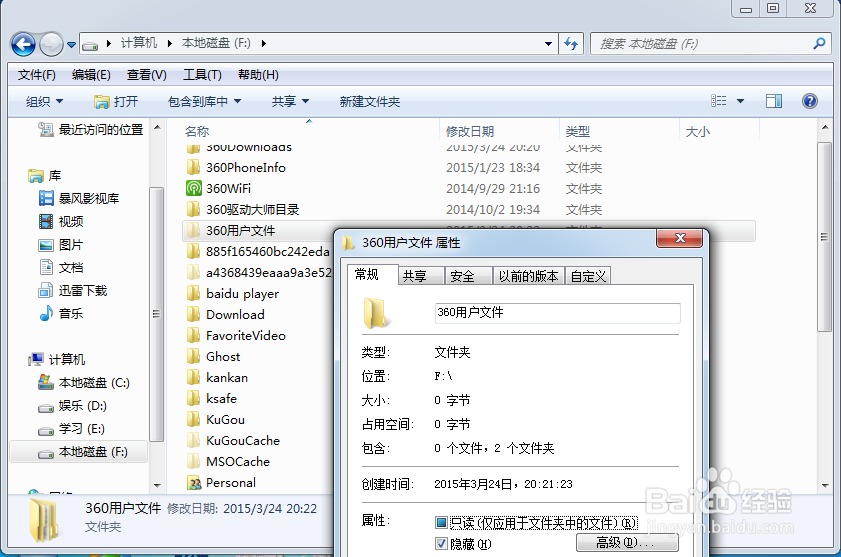The width and height of the screenshot is (841, 557).
Task: Click the Back navigation arrow
Action: coord(23,44)
